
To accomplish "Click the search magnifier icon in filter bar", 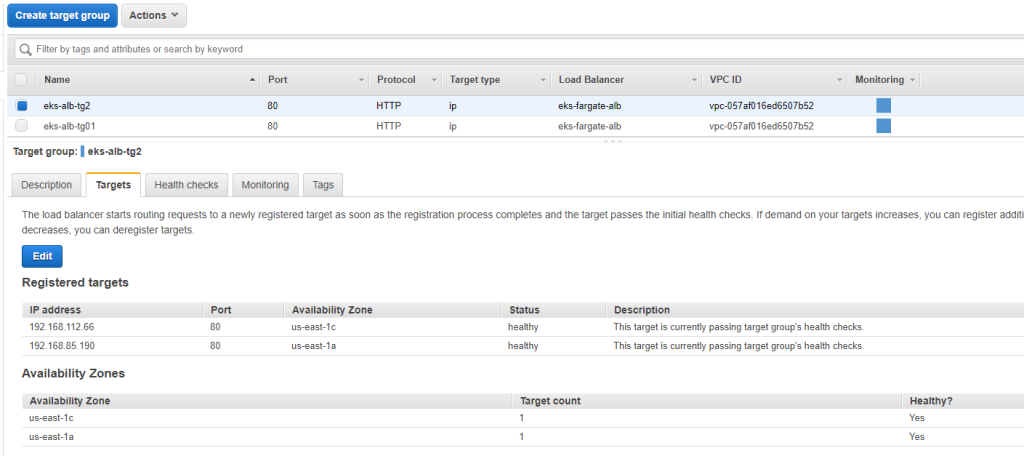I will coord(25,49).
